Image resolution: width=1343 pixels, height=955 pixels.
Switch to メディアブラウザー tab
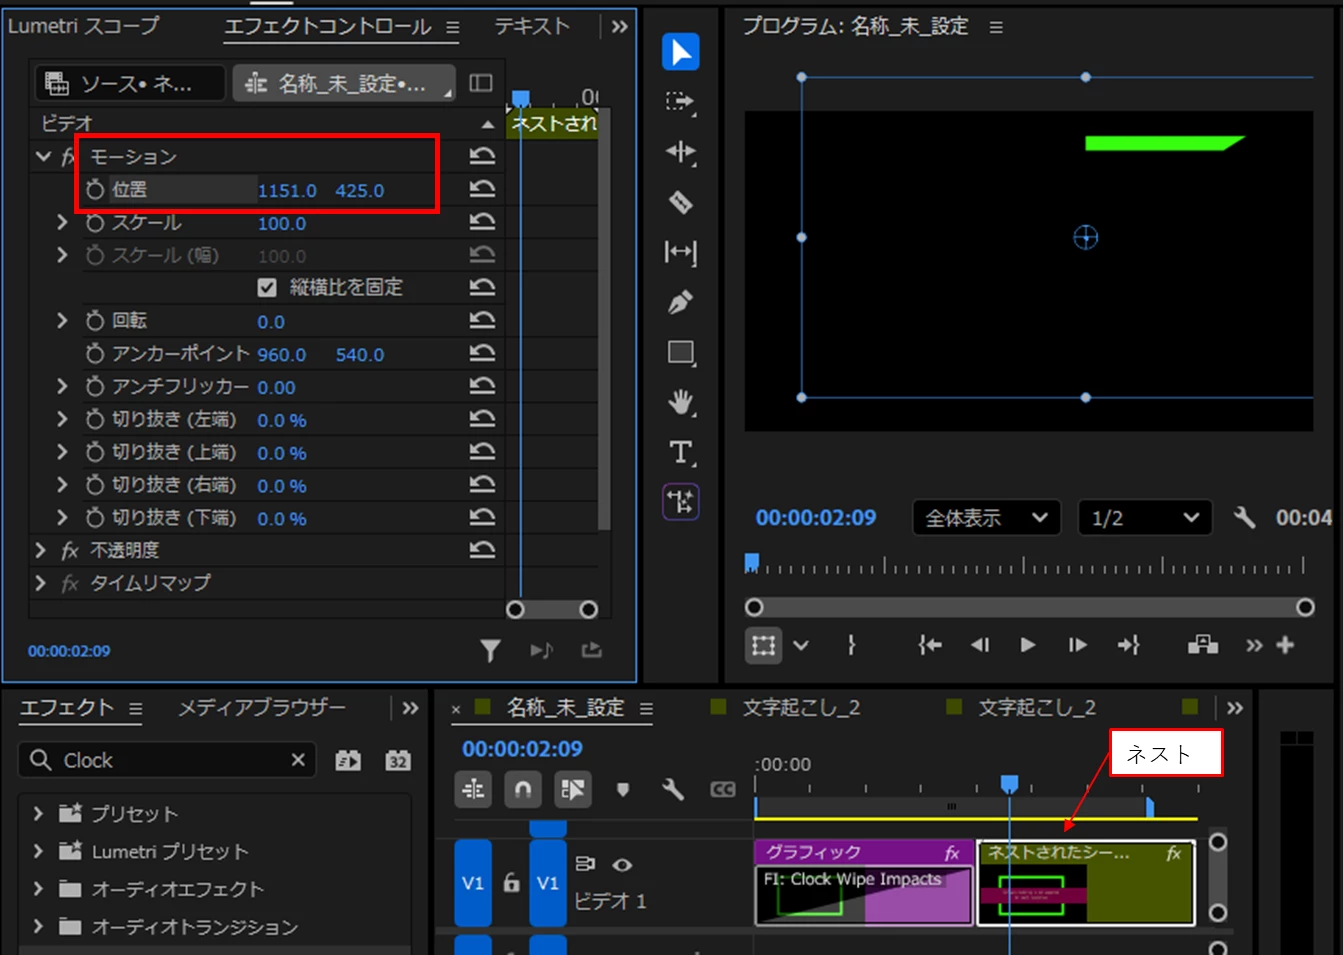tap(262, 708)
